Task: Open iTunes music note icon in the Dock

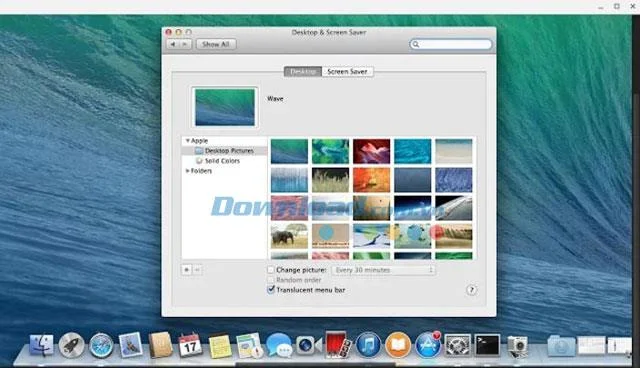Action: click(x=368, y=345)
